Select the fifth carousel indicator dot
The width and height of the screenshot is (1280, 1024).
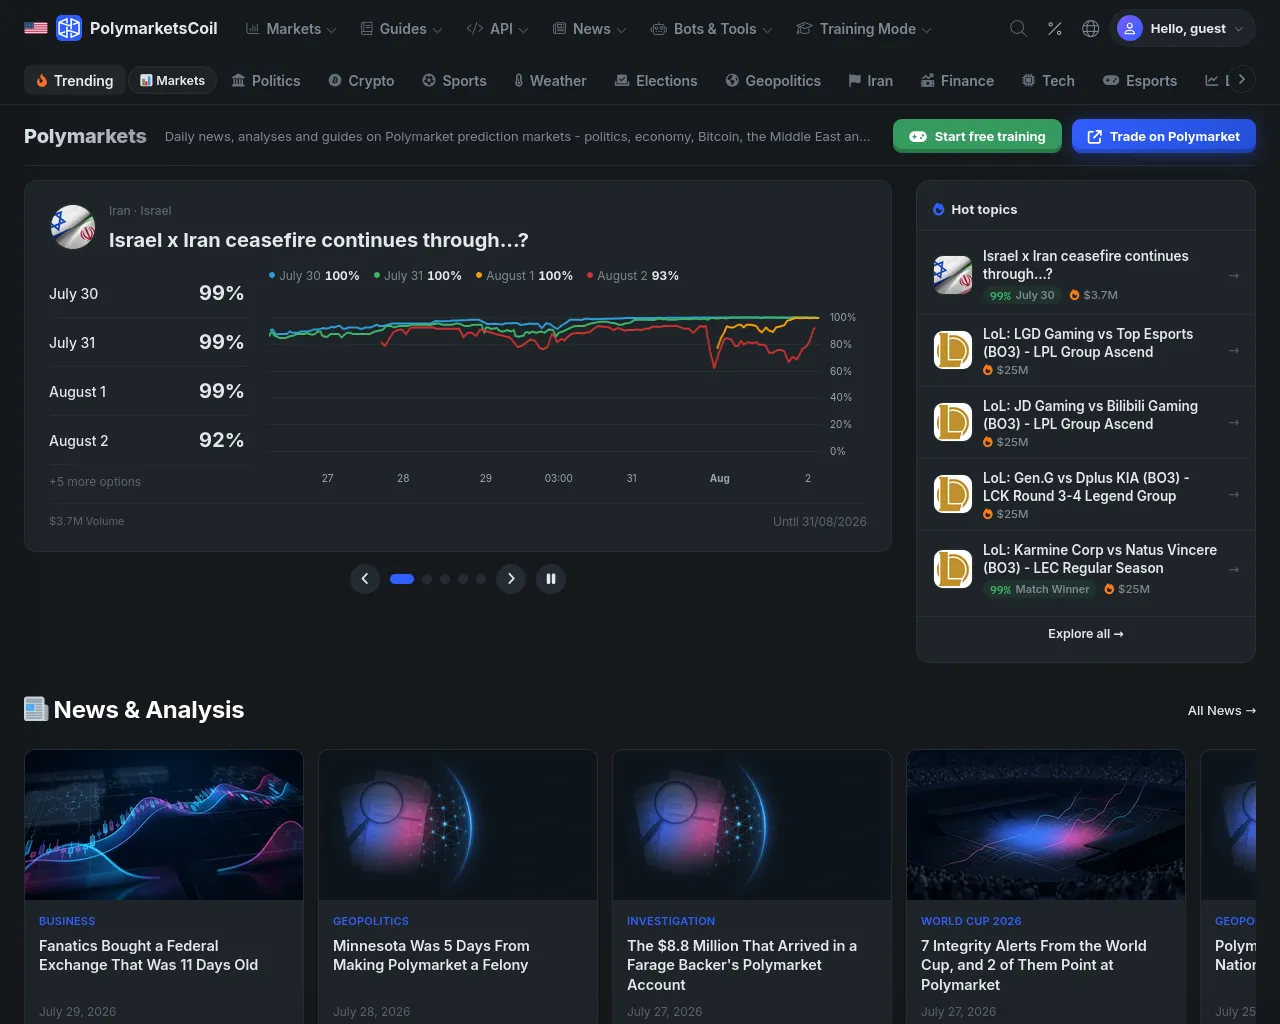point(481,579)
